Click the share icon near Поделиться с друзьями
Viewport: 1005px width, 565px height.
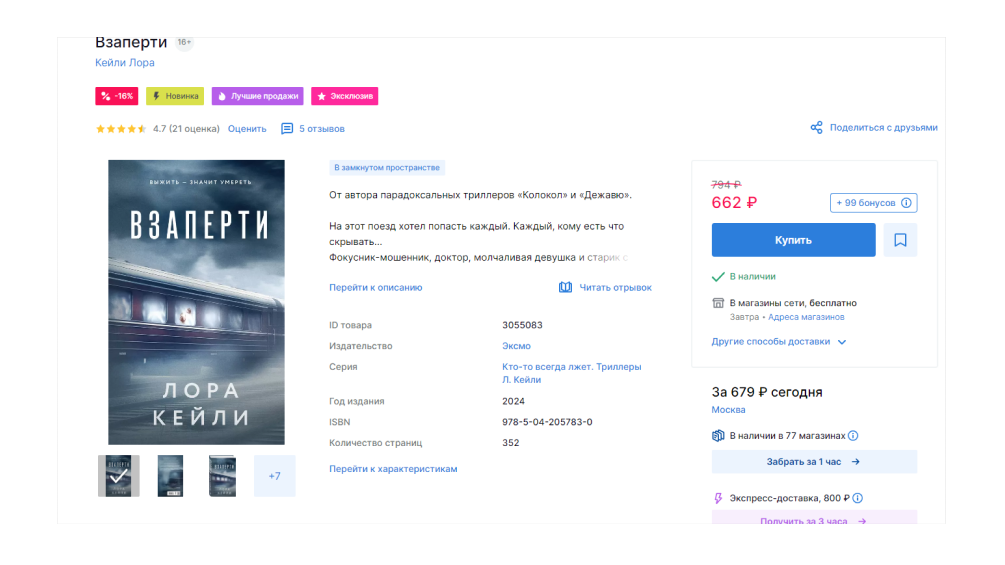(x=817, y=128)
